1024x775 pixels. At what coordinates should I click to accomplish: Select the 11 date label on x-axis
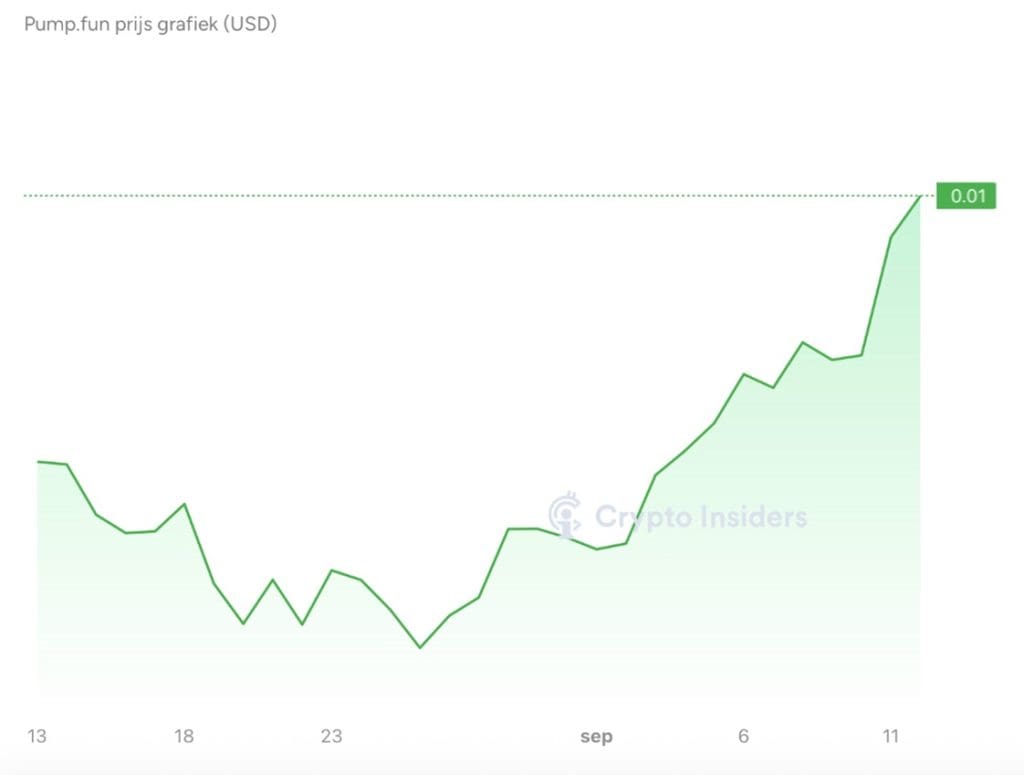[891, 736]
